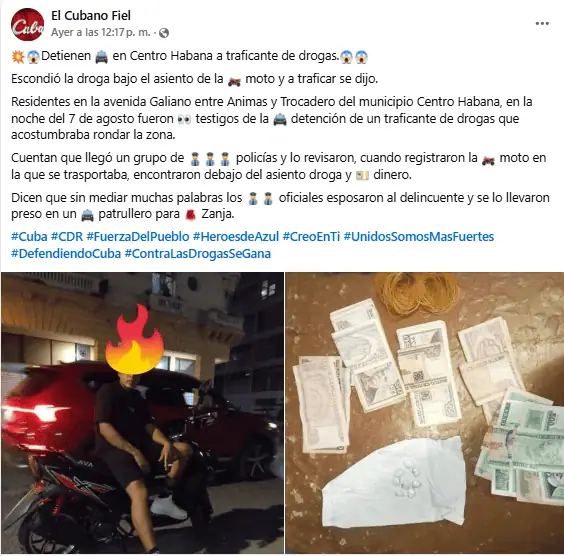
Task: Open the #DefendiendoCuba hashtag
Action: click(66, 254)
